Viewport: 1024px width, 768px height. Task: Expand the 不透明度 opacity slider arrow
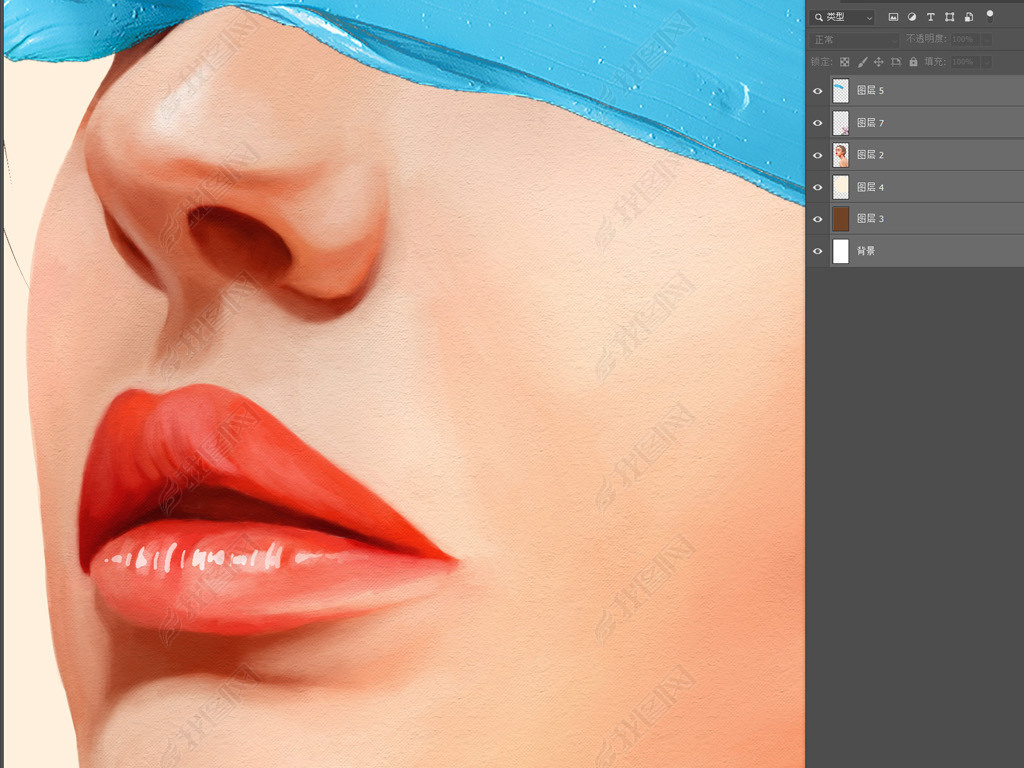tap(986, 39)
